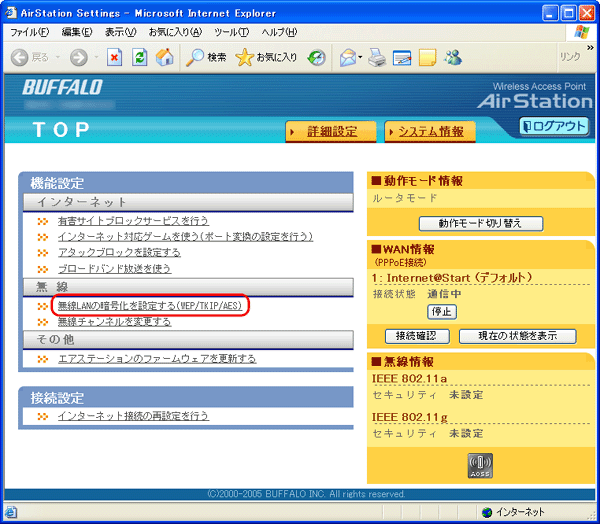The height and width of the screenshot is (524, 600).
Task: Click orange bullet beside 有害サイトブロックサービス
Action: click(42, 221)
